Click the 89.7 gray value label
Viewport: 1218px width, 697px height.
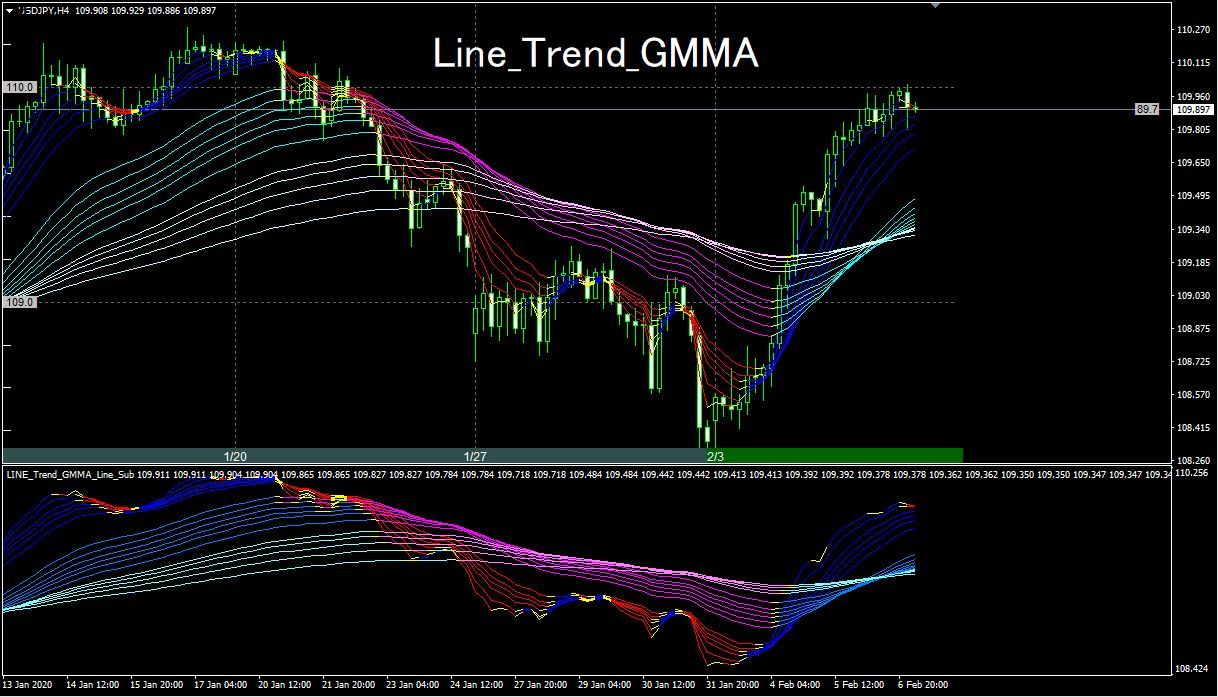[1146, 109]
